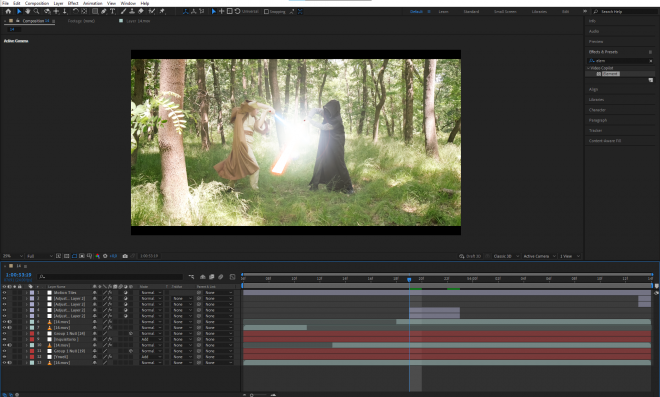Select the Roto Brush tool
The height and width of the screenshot is (397, 660).
coord(152,11)
